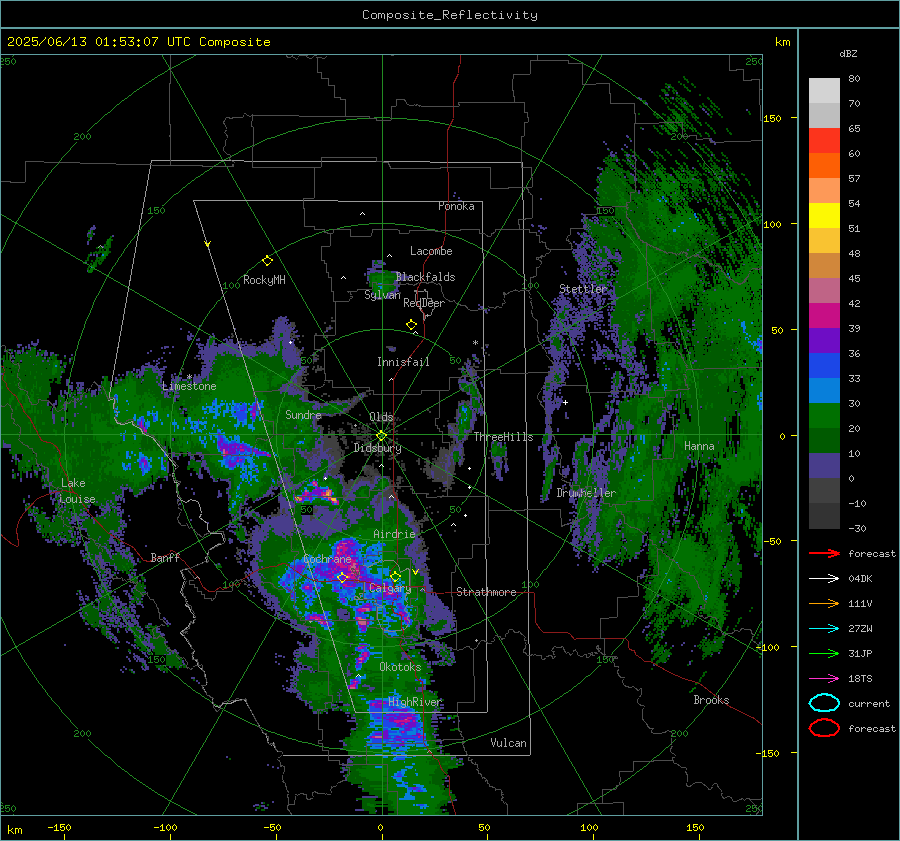Image resolution: width=900 pixels, height=841 pixels.
Task: Click the 'Limestone' label
Action: (189, 386)
